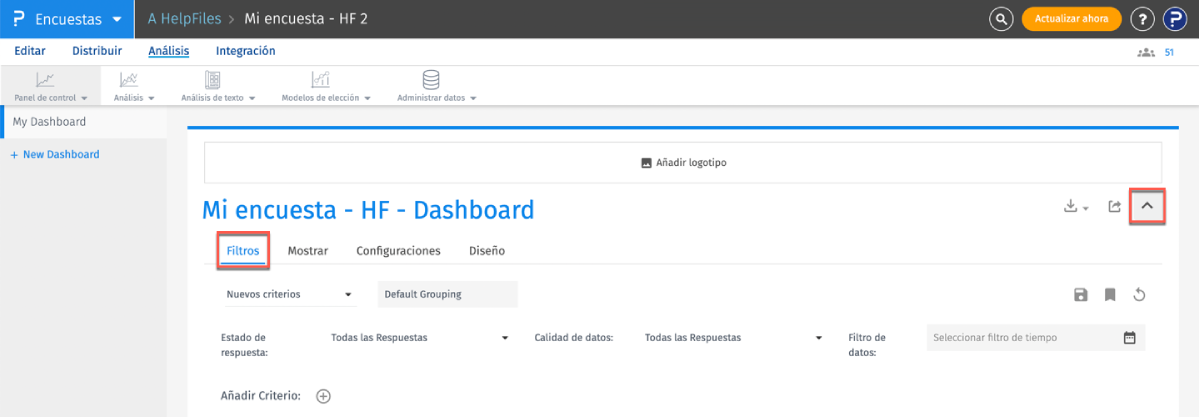Go to the Editar tab
Viewport: 1199px width, 417px height.
30,51
